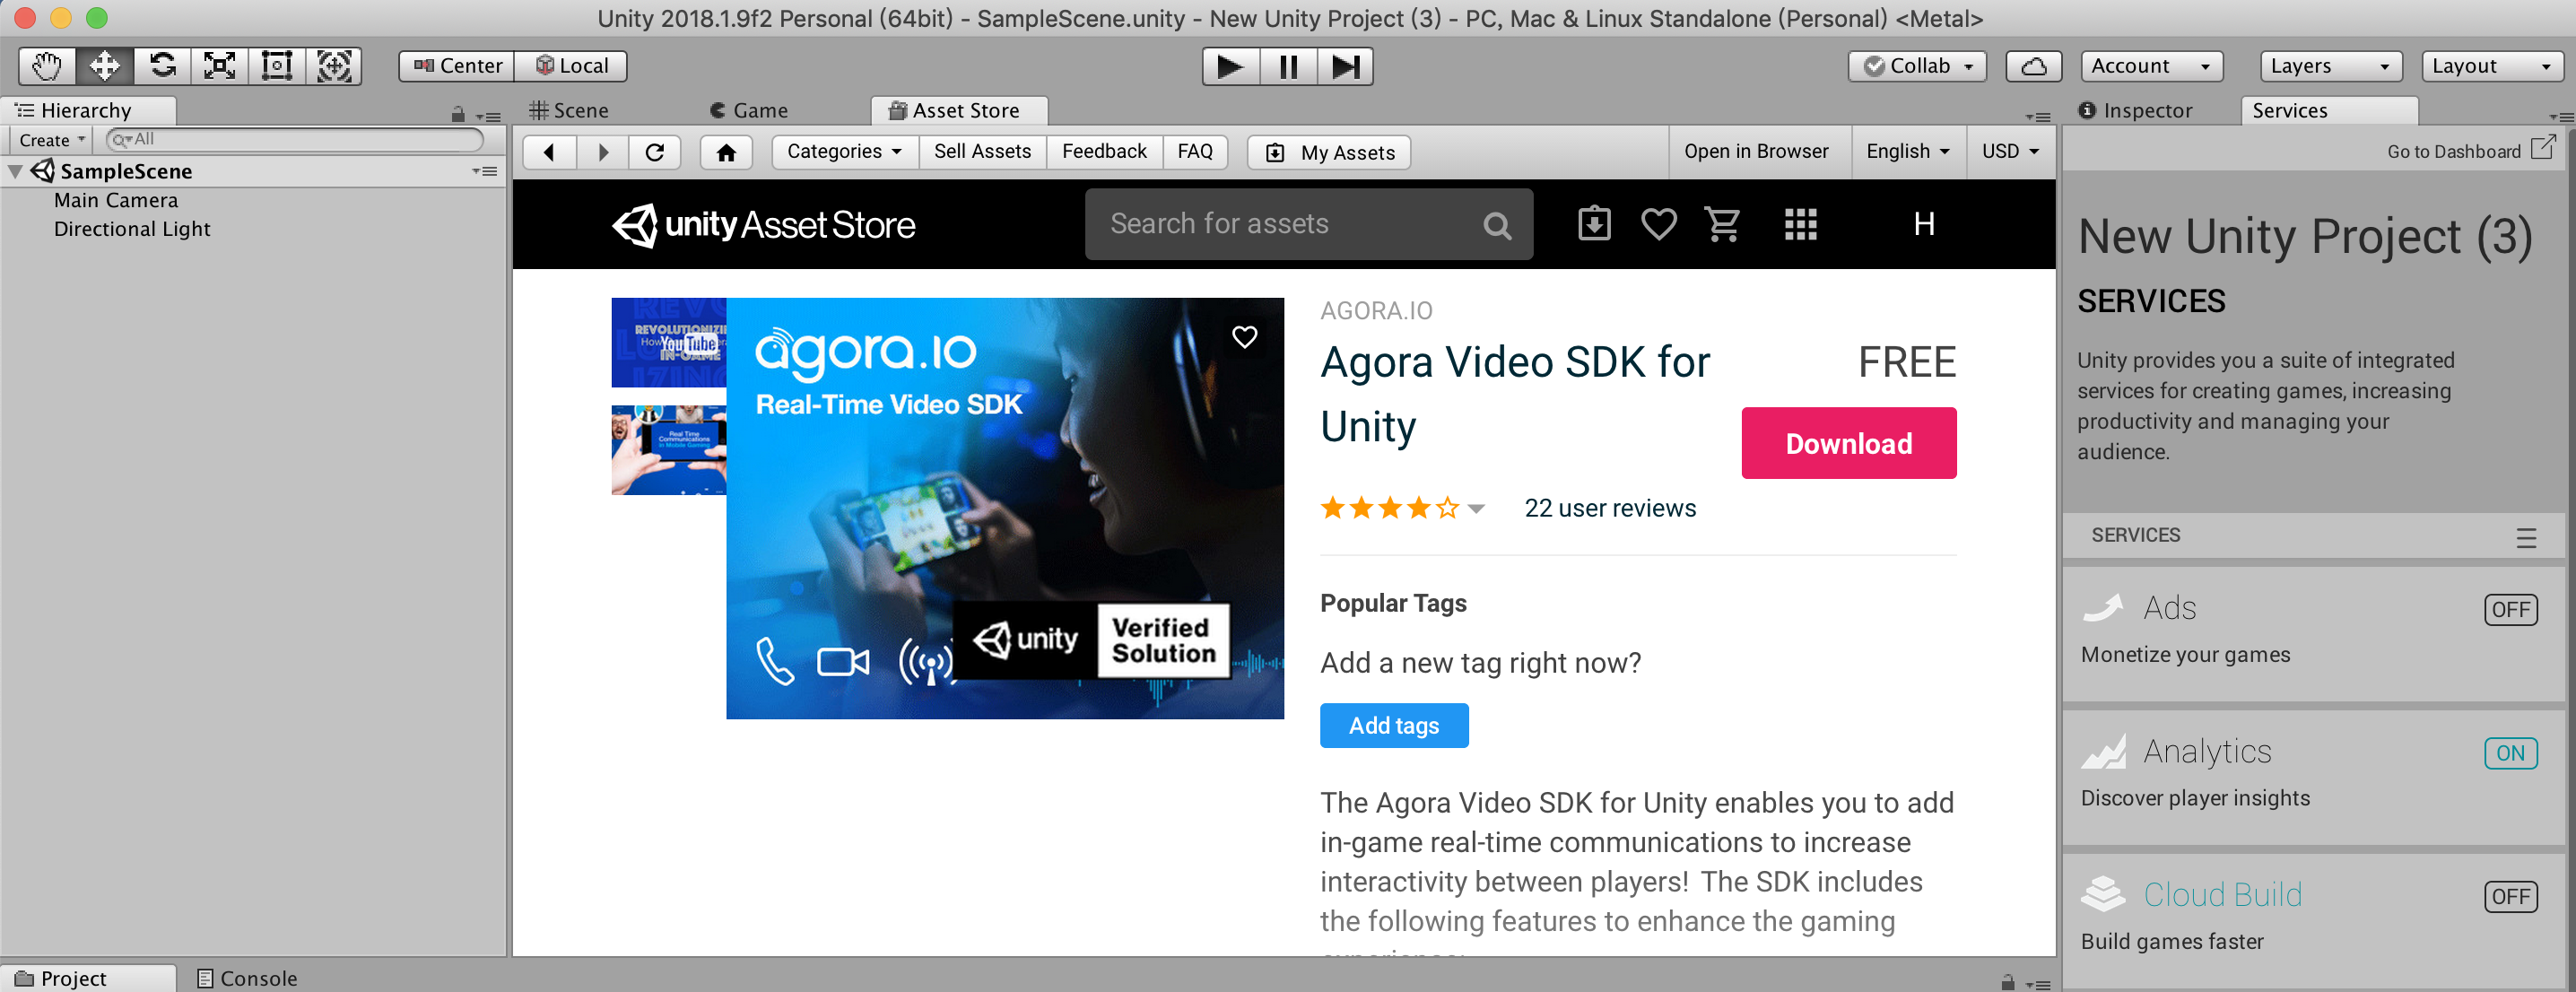This screenshot has height=992, width=2576.
Task: Click the Rect Transform tool icon
Action: coord(277,66)
